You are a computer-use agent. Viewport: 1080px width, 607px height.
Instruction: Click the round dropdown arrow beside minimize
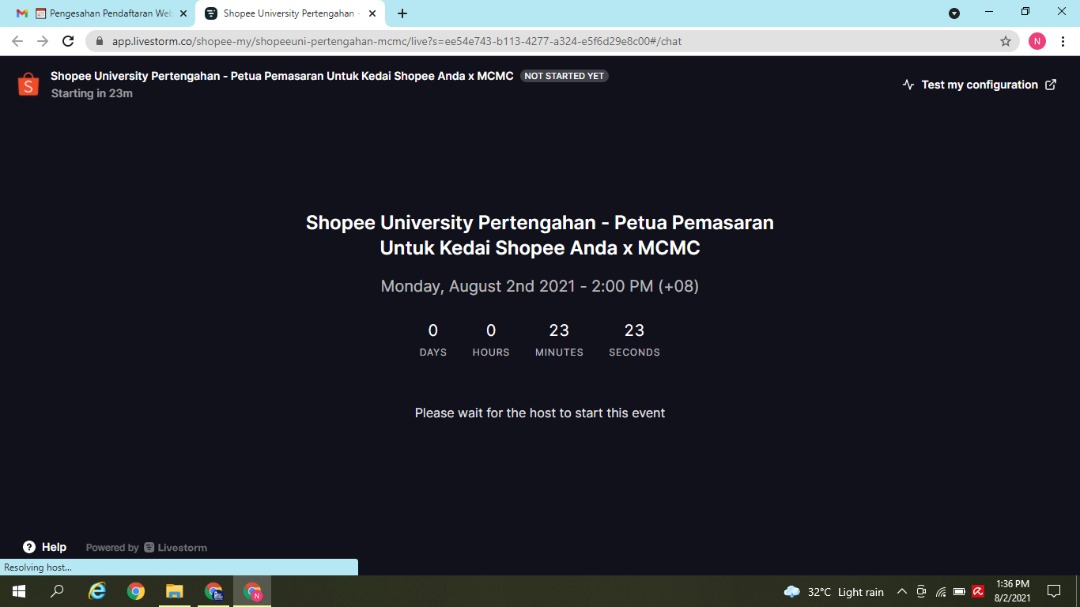point(953,13)
